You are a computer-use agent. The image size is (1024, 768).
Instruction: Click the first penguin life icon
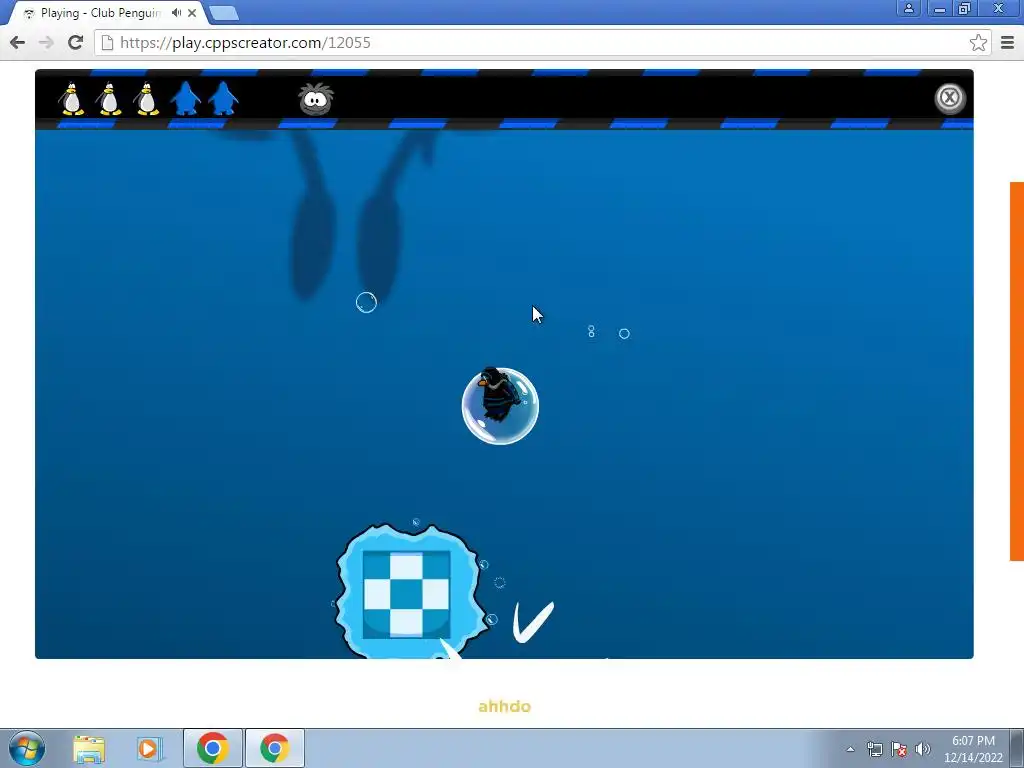tap(72, 99)
